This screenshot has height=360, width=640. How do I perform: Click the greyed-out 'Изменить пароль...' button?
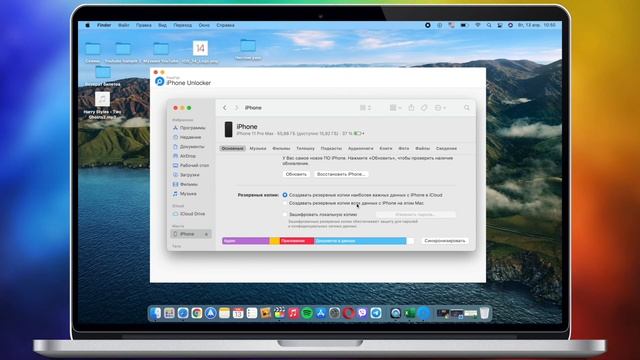click(415, 214)
